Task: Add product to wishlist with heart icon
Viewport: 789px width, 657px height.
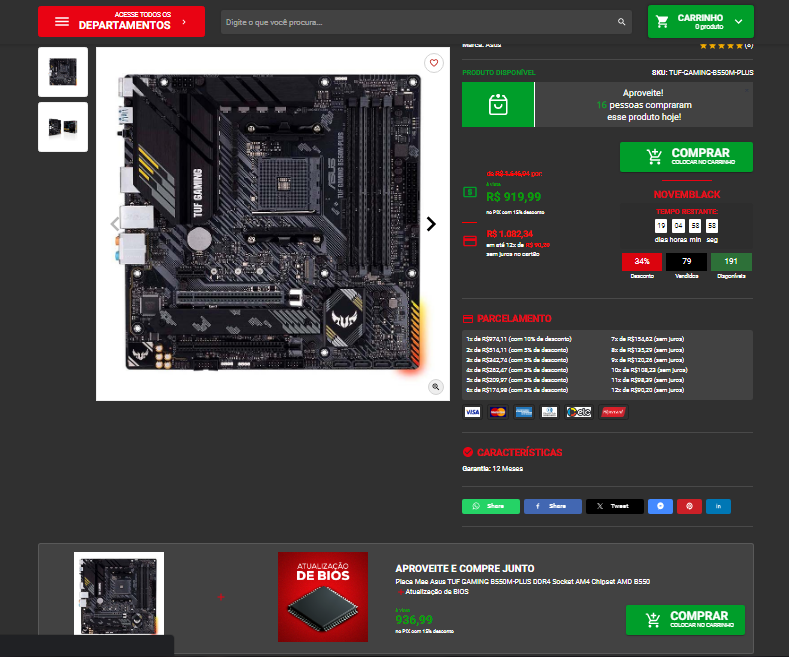Action: (434, 63)
